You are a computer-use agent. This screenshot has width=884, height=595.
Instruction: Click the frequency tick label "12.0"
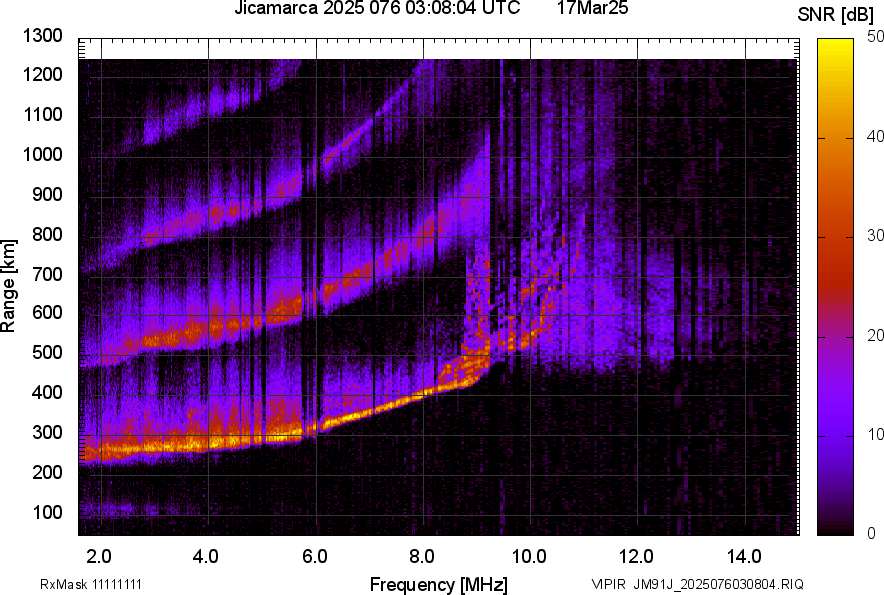pyautogui.click(x=637, y=557)
